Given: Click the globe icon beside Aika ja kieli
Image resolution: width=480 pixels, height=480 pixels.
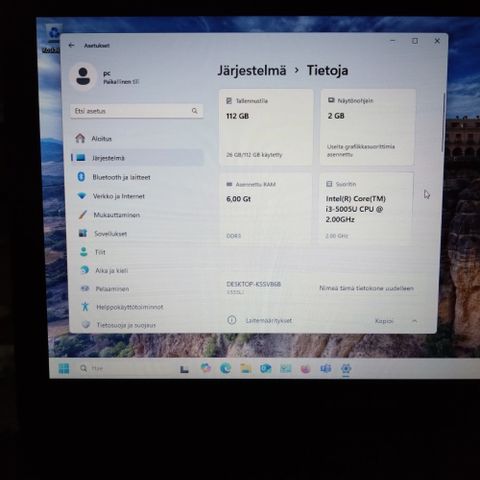Looking at the screenshot, I should point(85,270).
